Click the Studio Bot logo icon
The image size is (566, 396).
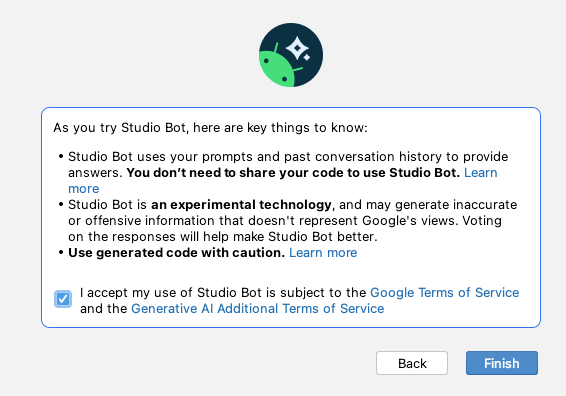pyautogui.click(x=291, y=55)
